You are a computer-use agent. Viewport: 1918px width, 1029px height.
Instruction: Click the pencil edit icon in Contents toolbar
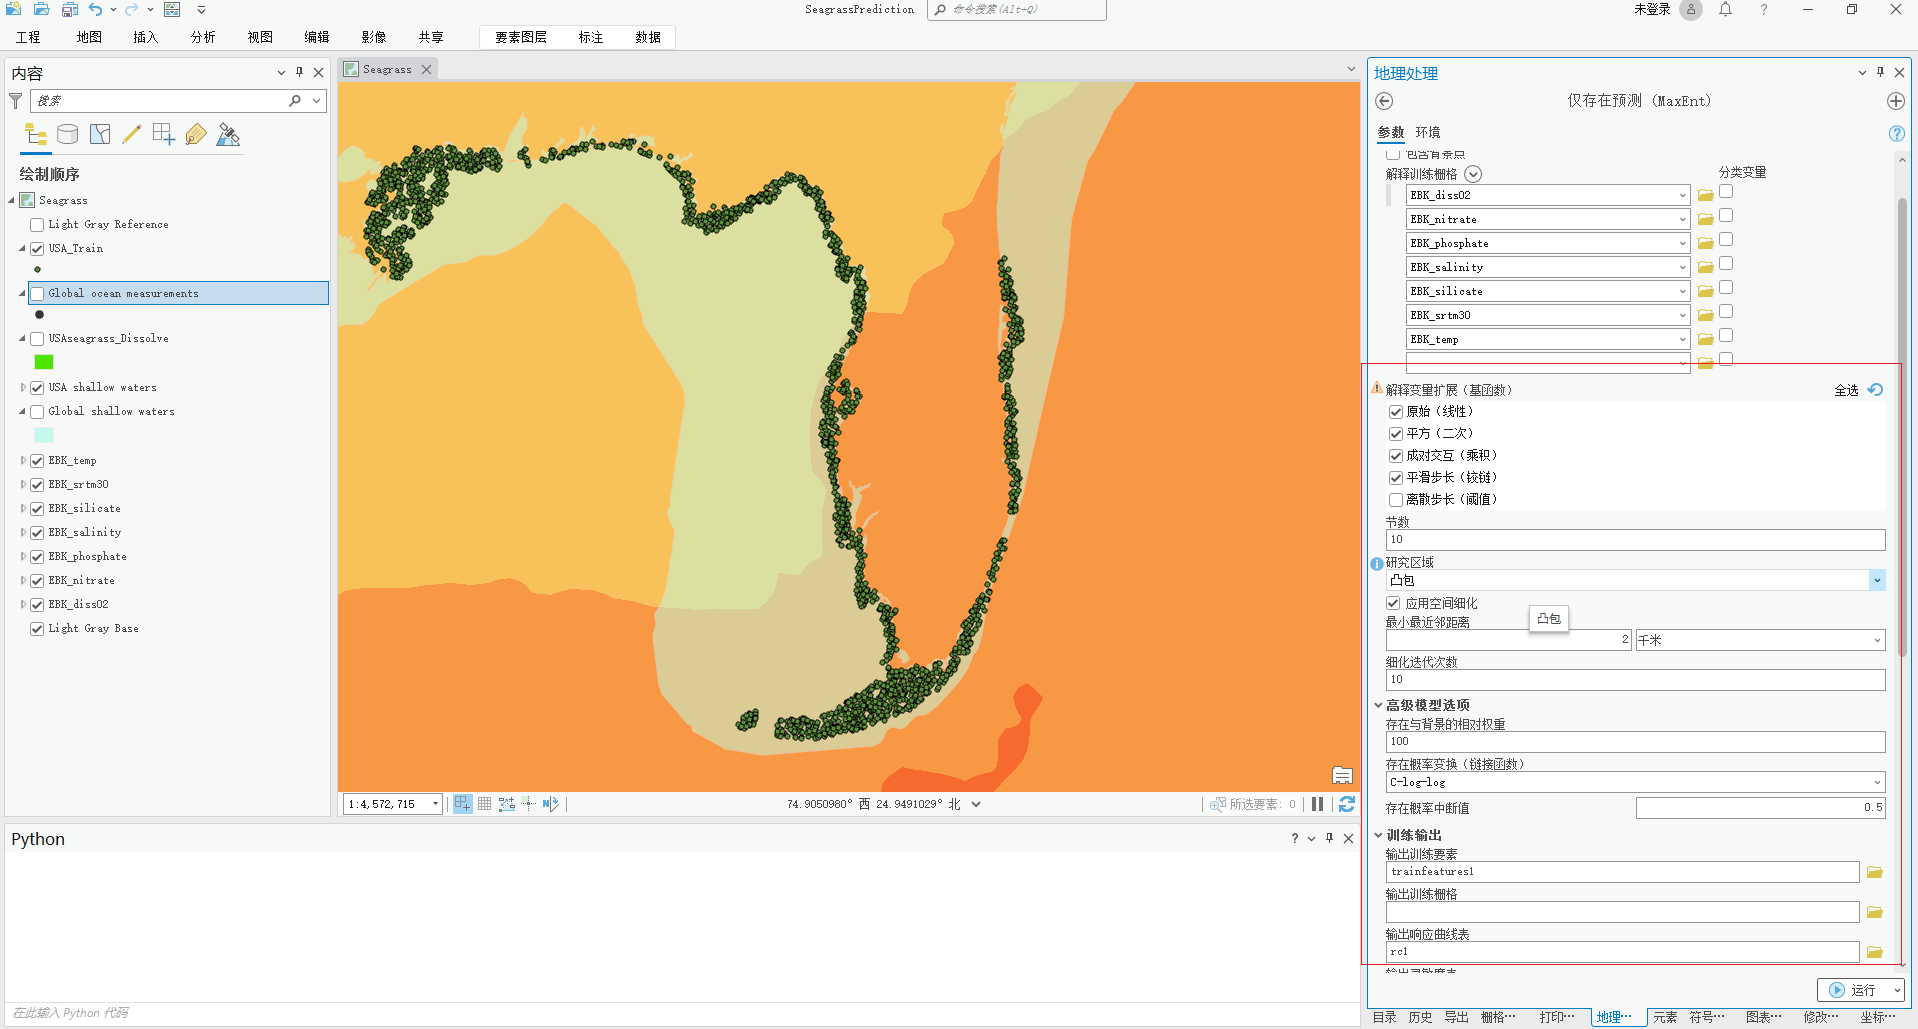click(x=132, y=134)
